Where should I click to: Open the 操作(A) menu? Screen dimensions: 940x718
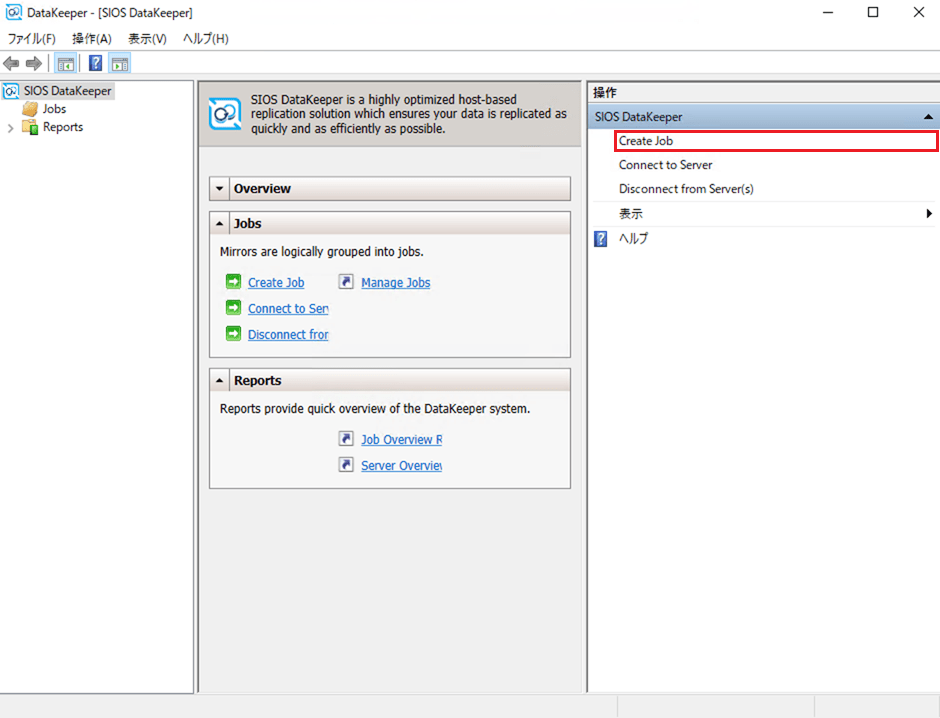coord(92,39)
